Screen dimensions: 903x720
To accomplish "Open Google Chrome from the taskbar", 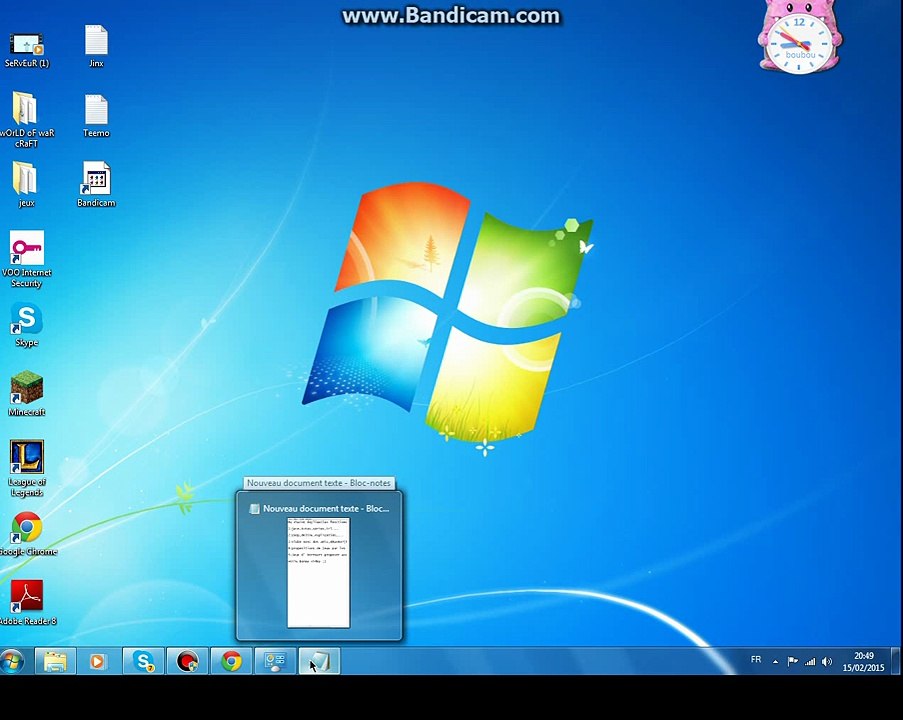I will (x=232, y=661).
